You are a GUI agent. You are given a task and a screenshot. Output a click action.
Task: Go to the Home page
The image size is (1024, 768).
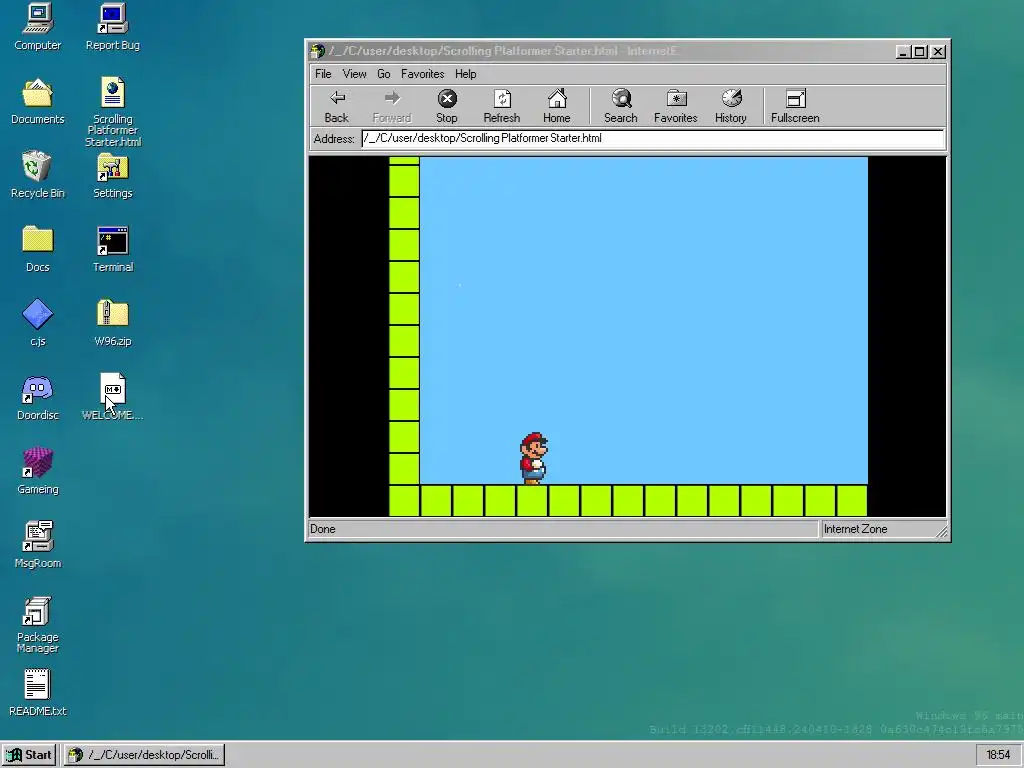click(x=556, y=106)
